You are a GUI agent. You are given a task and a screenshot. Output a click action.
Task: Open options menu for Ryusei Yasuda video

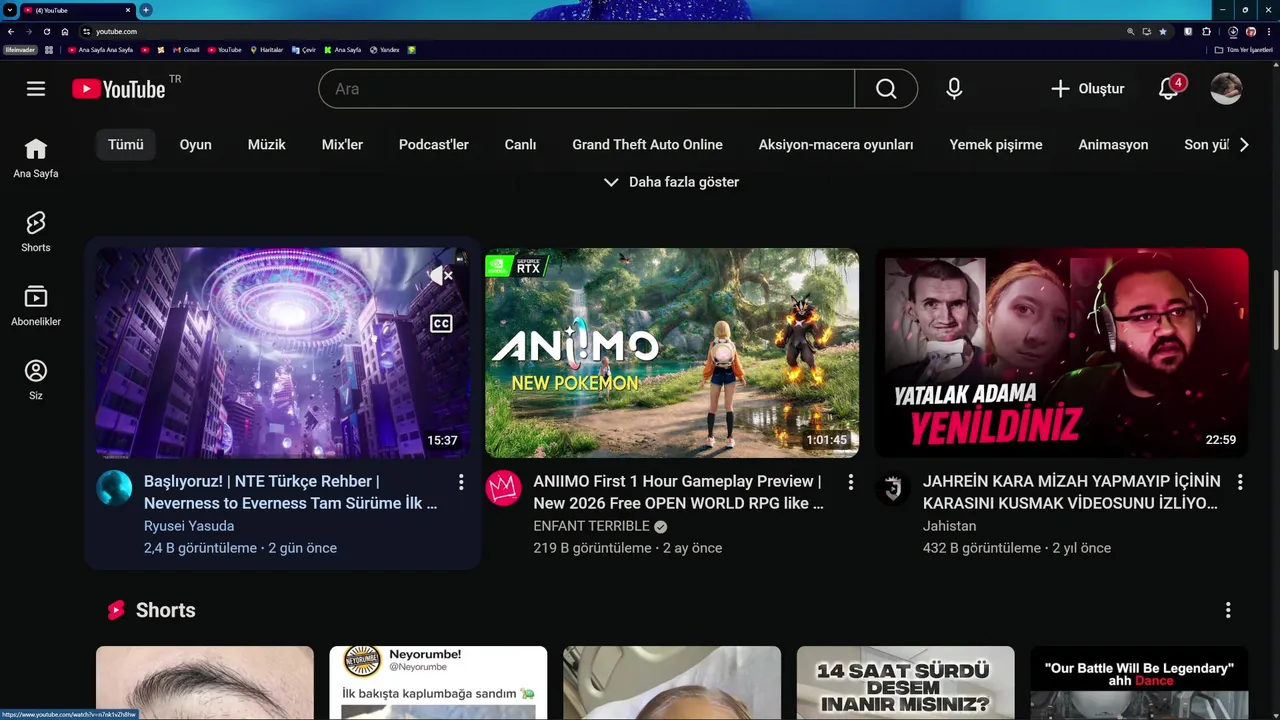461,482
